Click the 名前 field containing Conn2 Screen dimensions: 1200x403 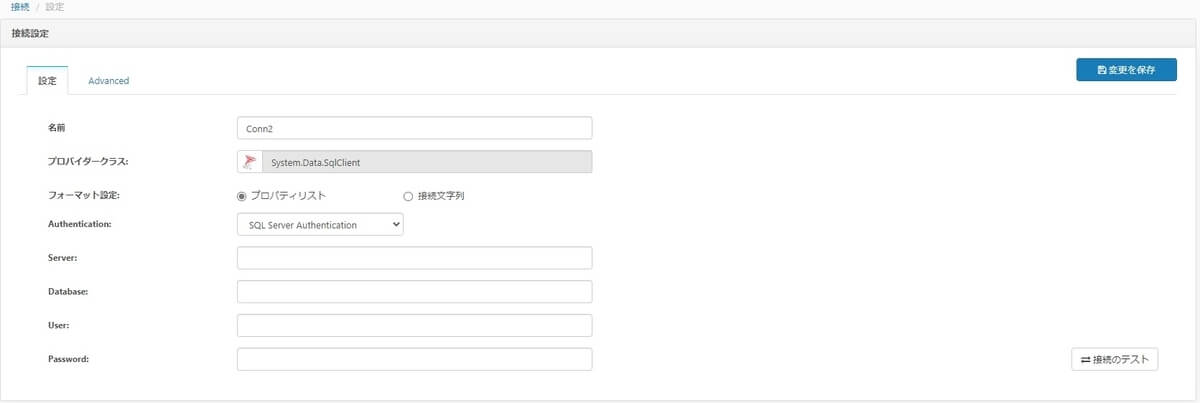pos(414,128)
